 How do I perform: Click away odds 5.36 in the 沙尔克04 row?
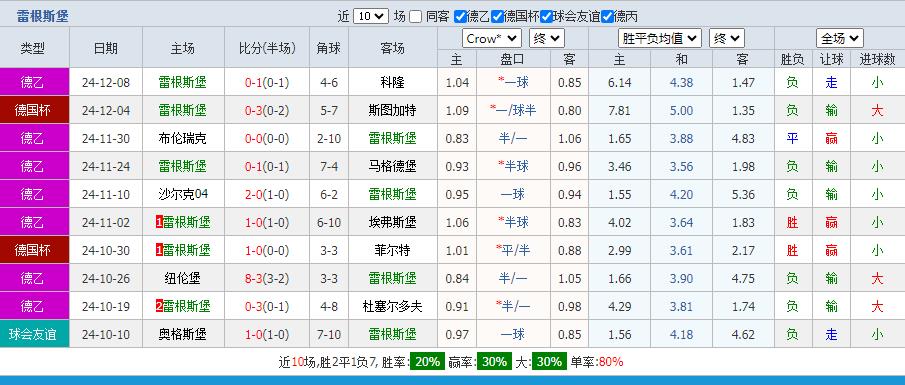coord(743,194)
